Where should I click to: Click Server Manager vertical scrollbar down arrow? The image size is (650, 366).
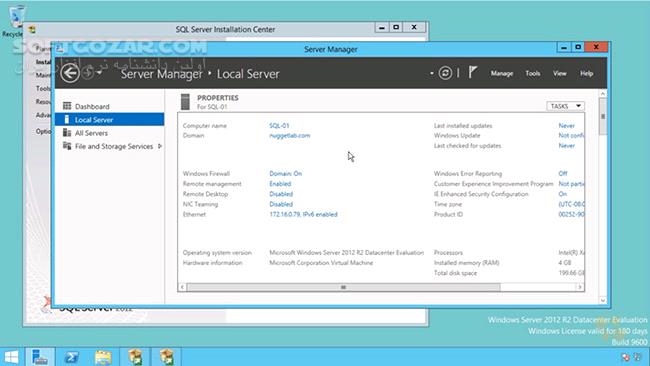click(x=603, y=301)
